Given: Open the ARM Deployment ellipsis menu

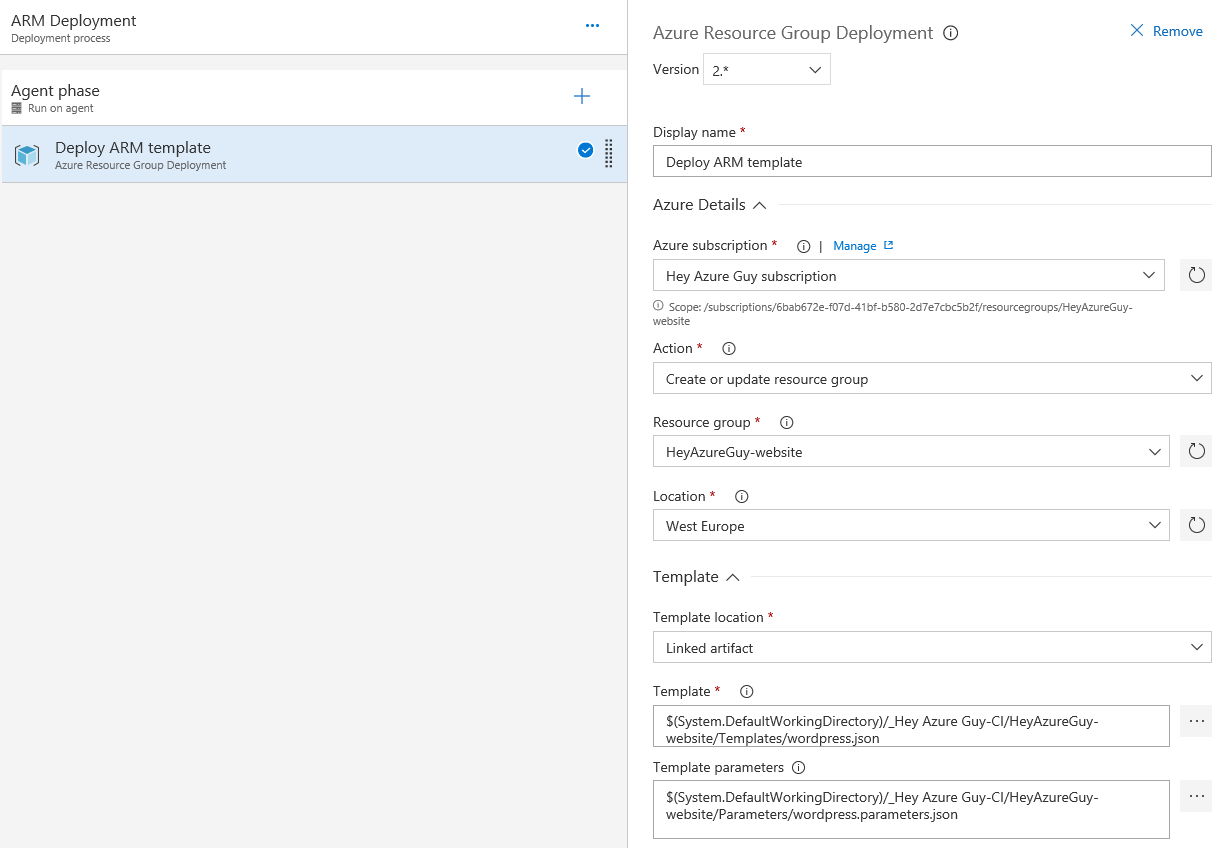Looking at the screenshot, I should point(592,26).
